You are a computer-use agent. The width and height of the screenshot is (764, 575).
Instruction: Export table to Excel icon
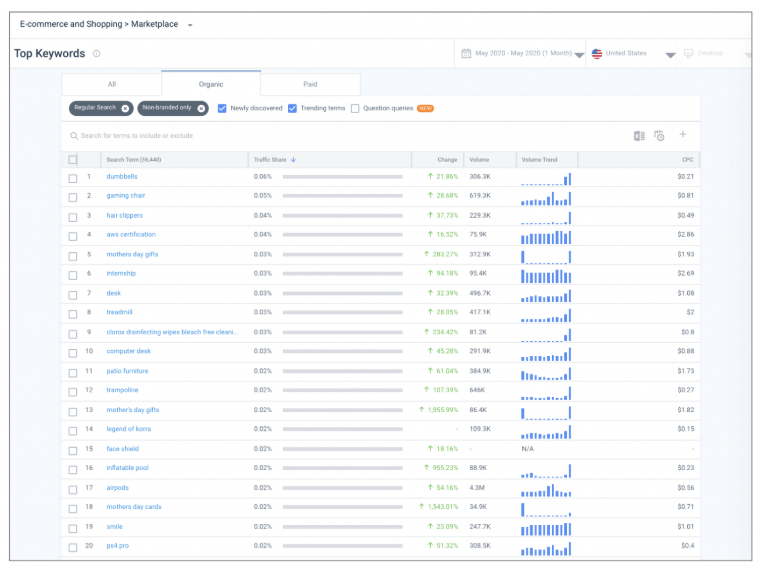click(639, 136)
